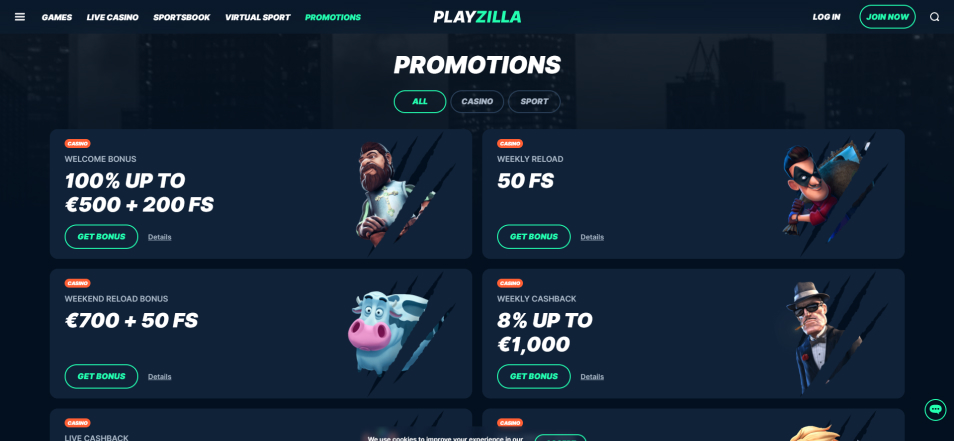The image size is (954, 441).
Task: Click Log In link
Action: (826, 17)
